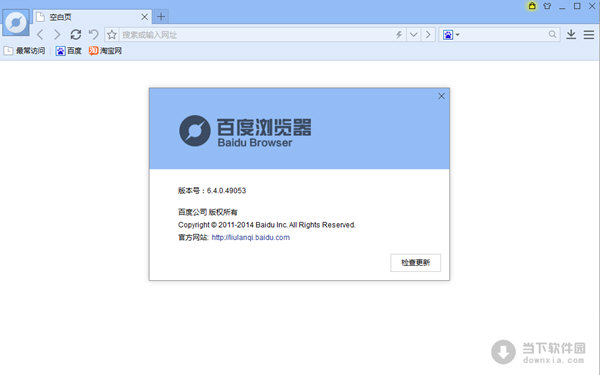Click the undo closed tab icon
This screenshot has width=600, height=375.
pyautogui.click(x=93, y=35)
